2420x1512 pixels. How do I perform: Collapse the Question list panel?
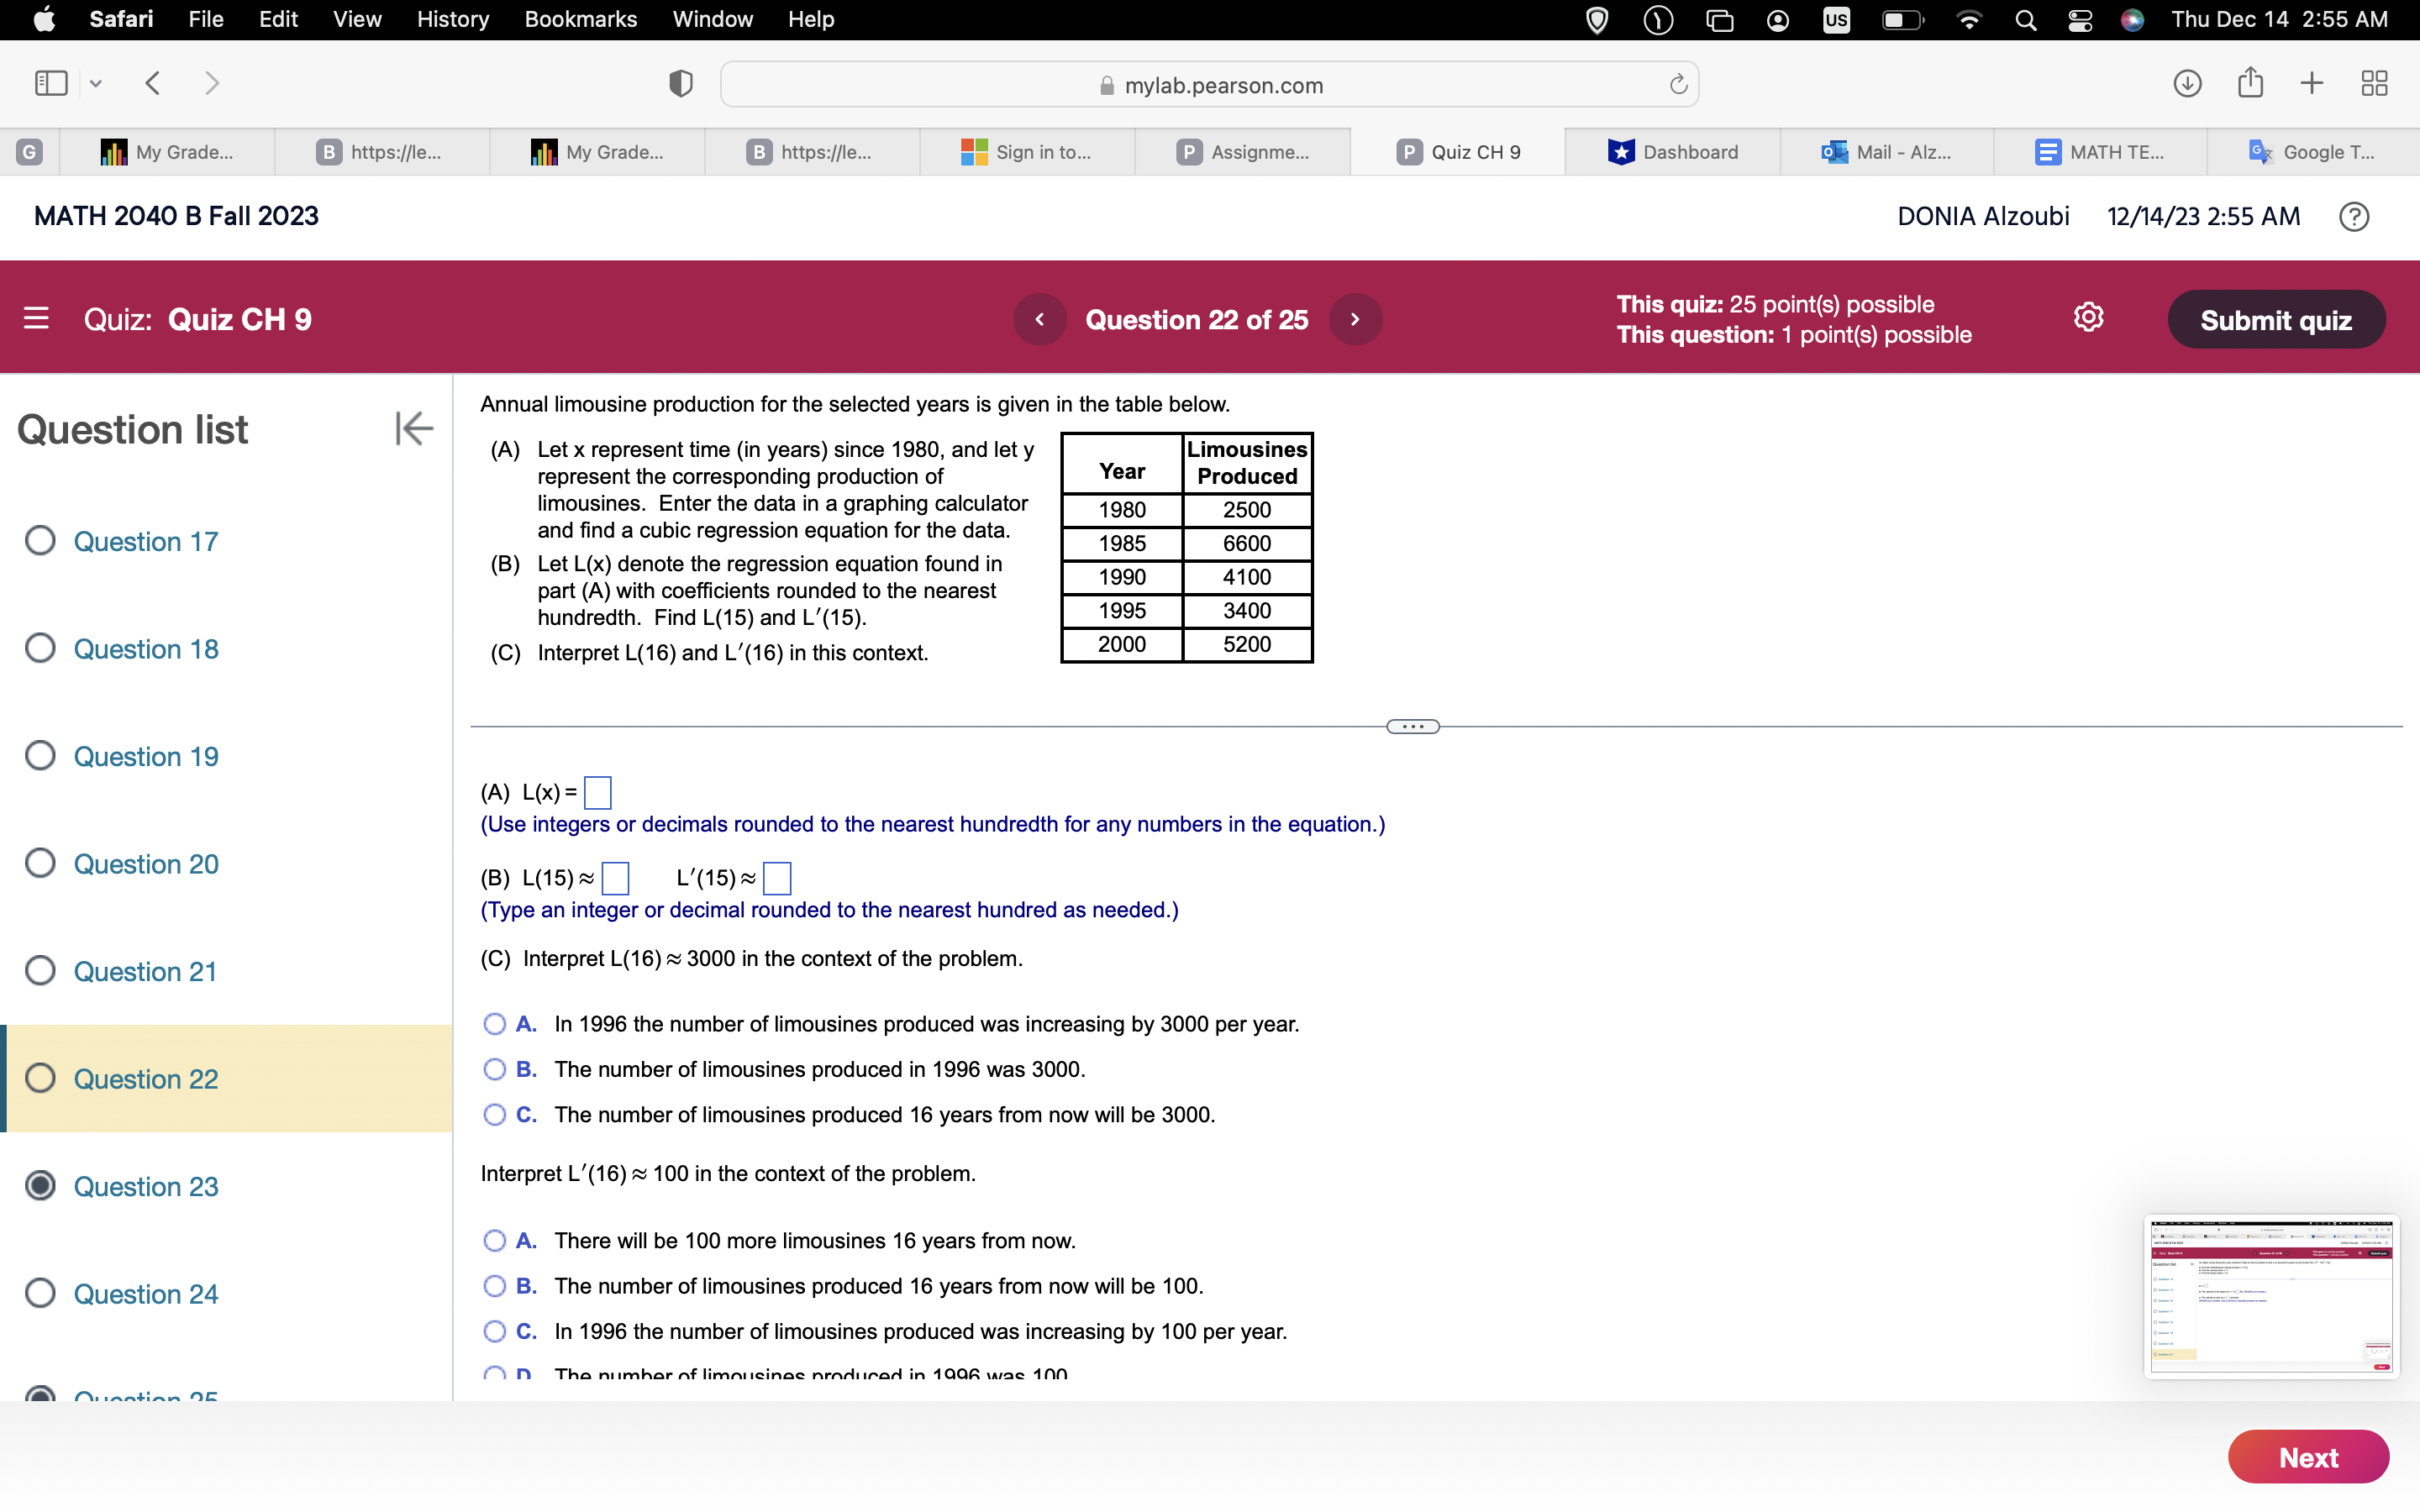point(413,429)
